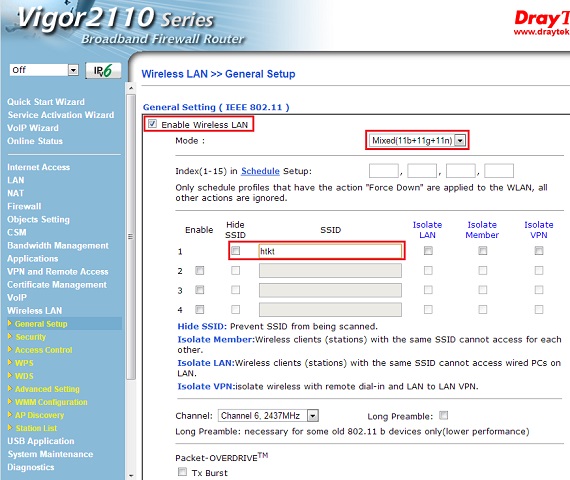Select Advanced Setting submenu item
570x480 pixels.
coord(47,389)
